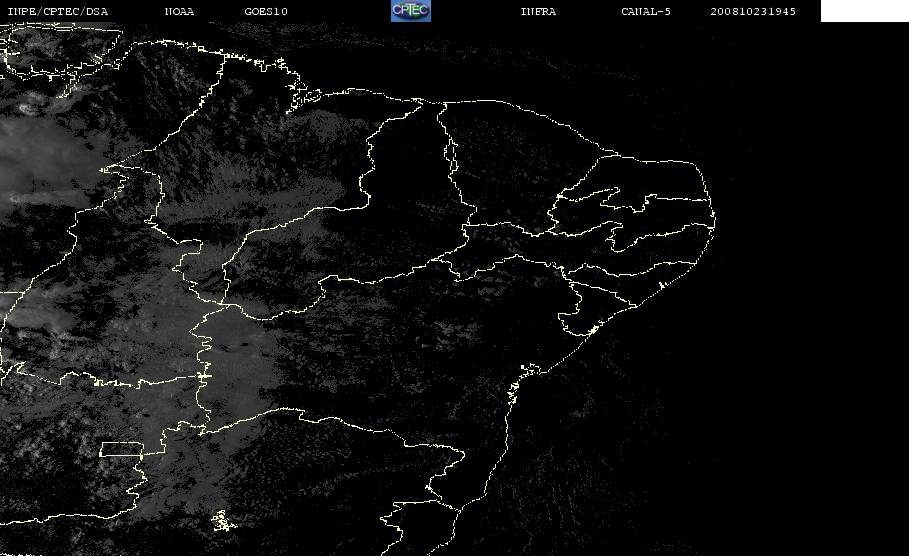
Task: Click the small white marker on the upper diagonal coast
Action: point(661,285)
